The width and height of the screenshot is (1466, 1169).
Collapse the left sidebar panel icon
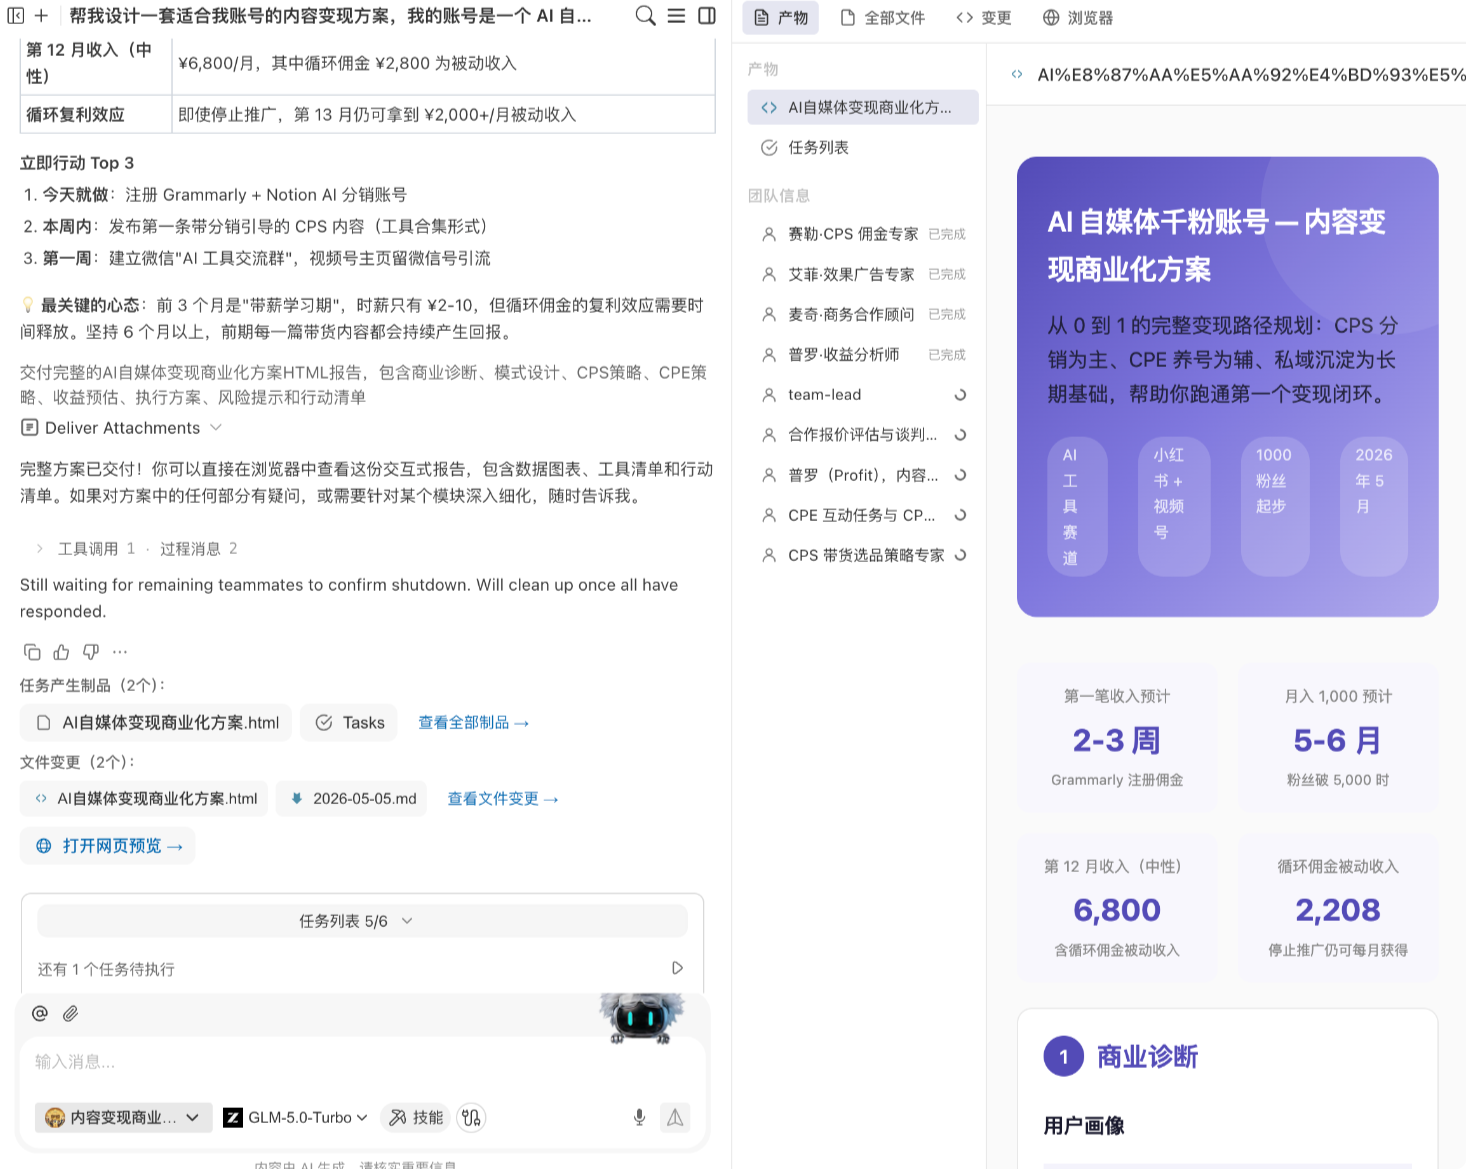pos(15,16)
